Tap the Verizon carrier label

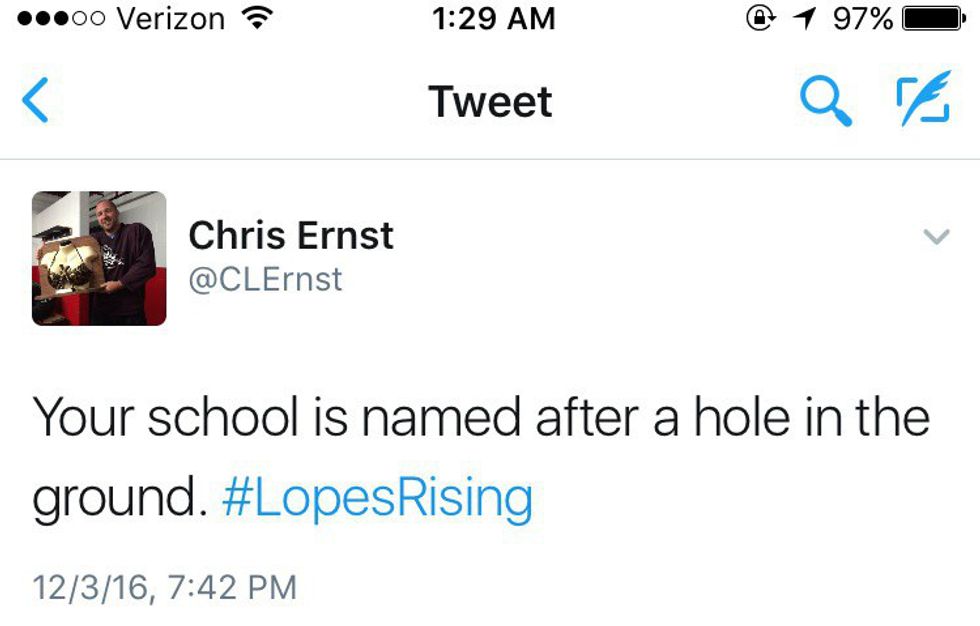tap(172, 19)
